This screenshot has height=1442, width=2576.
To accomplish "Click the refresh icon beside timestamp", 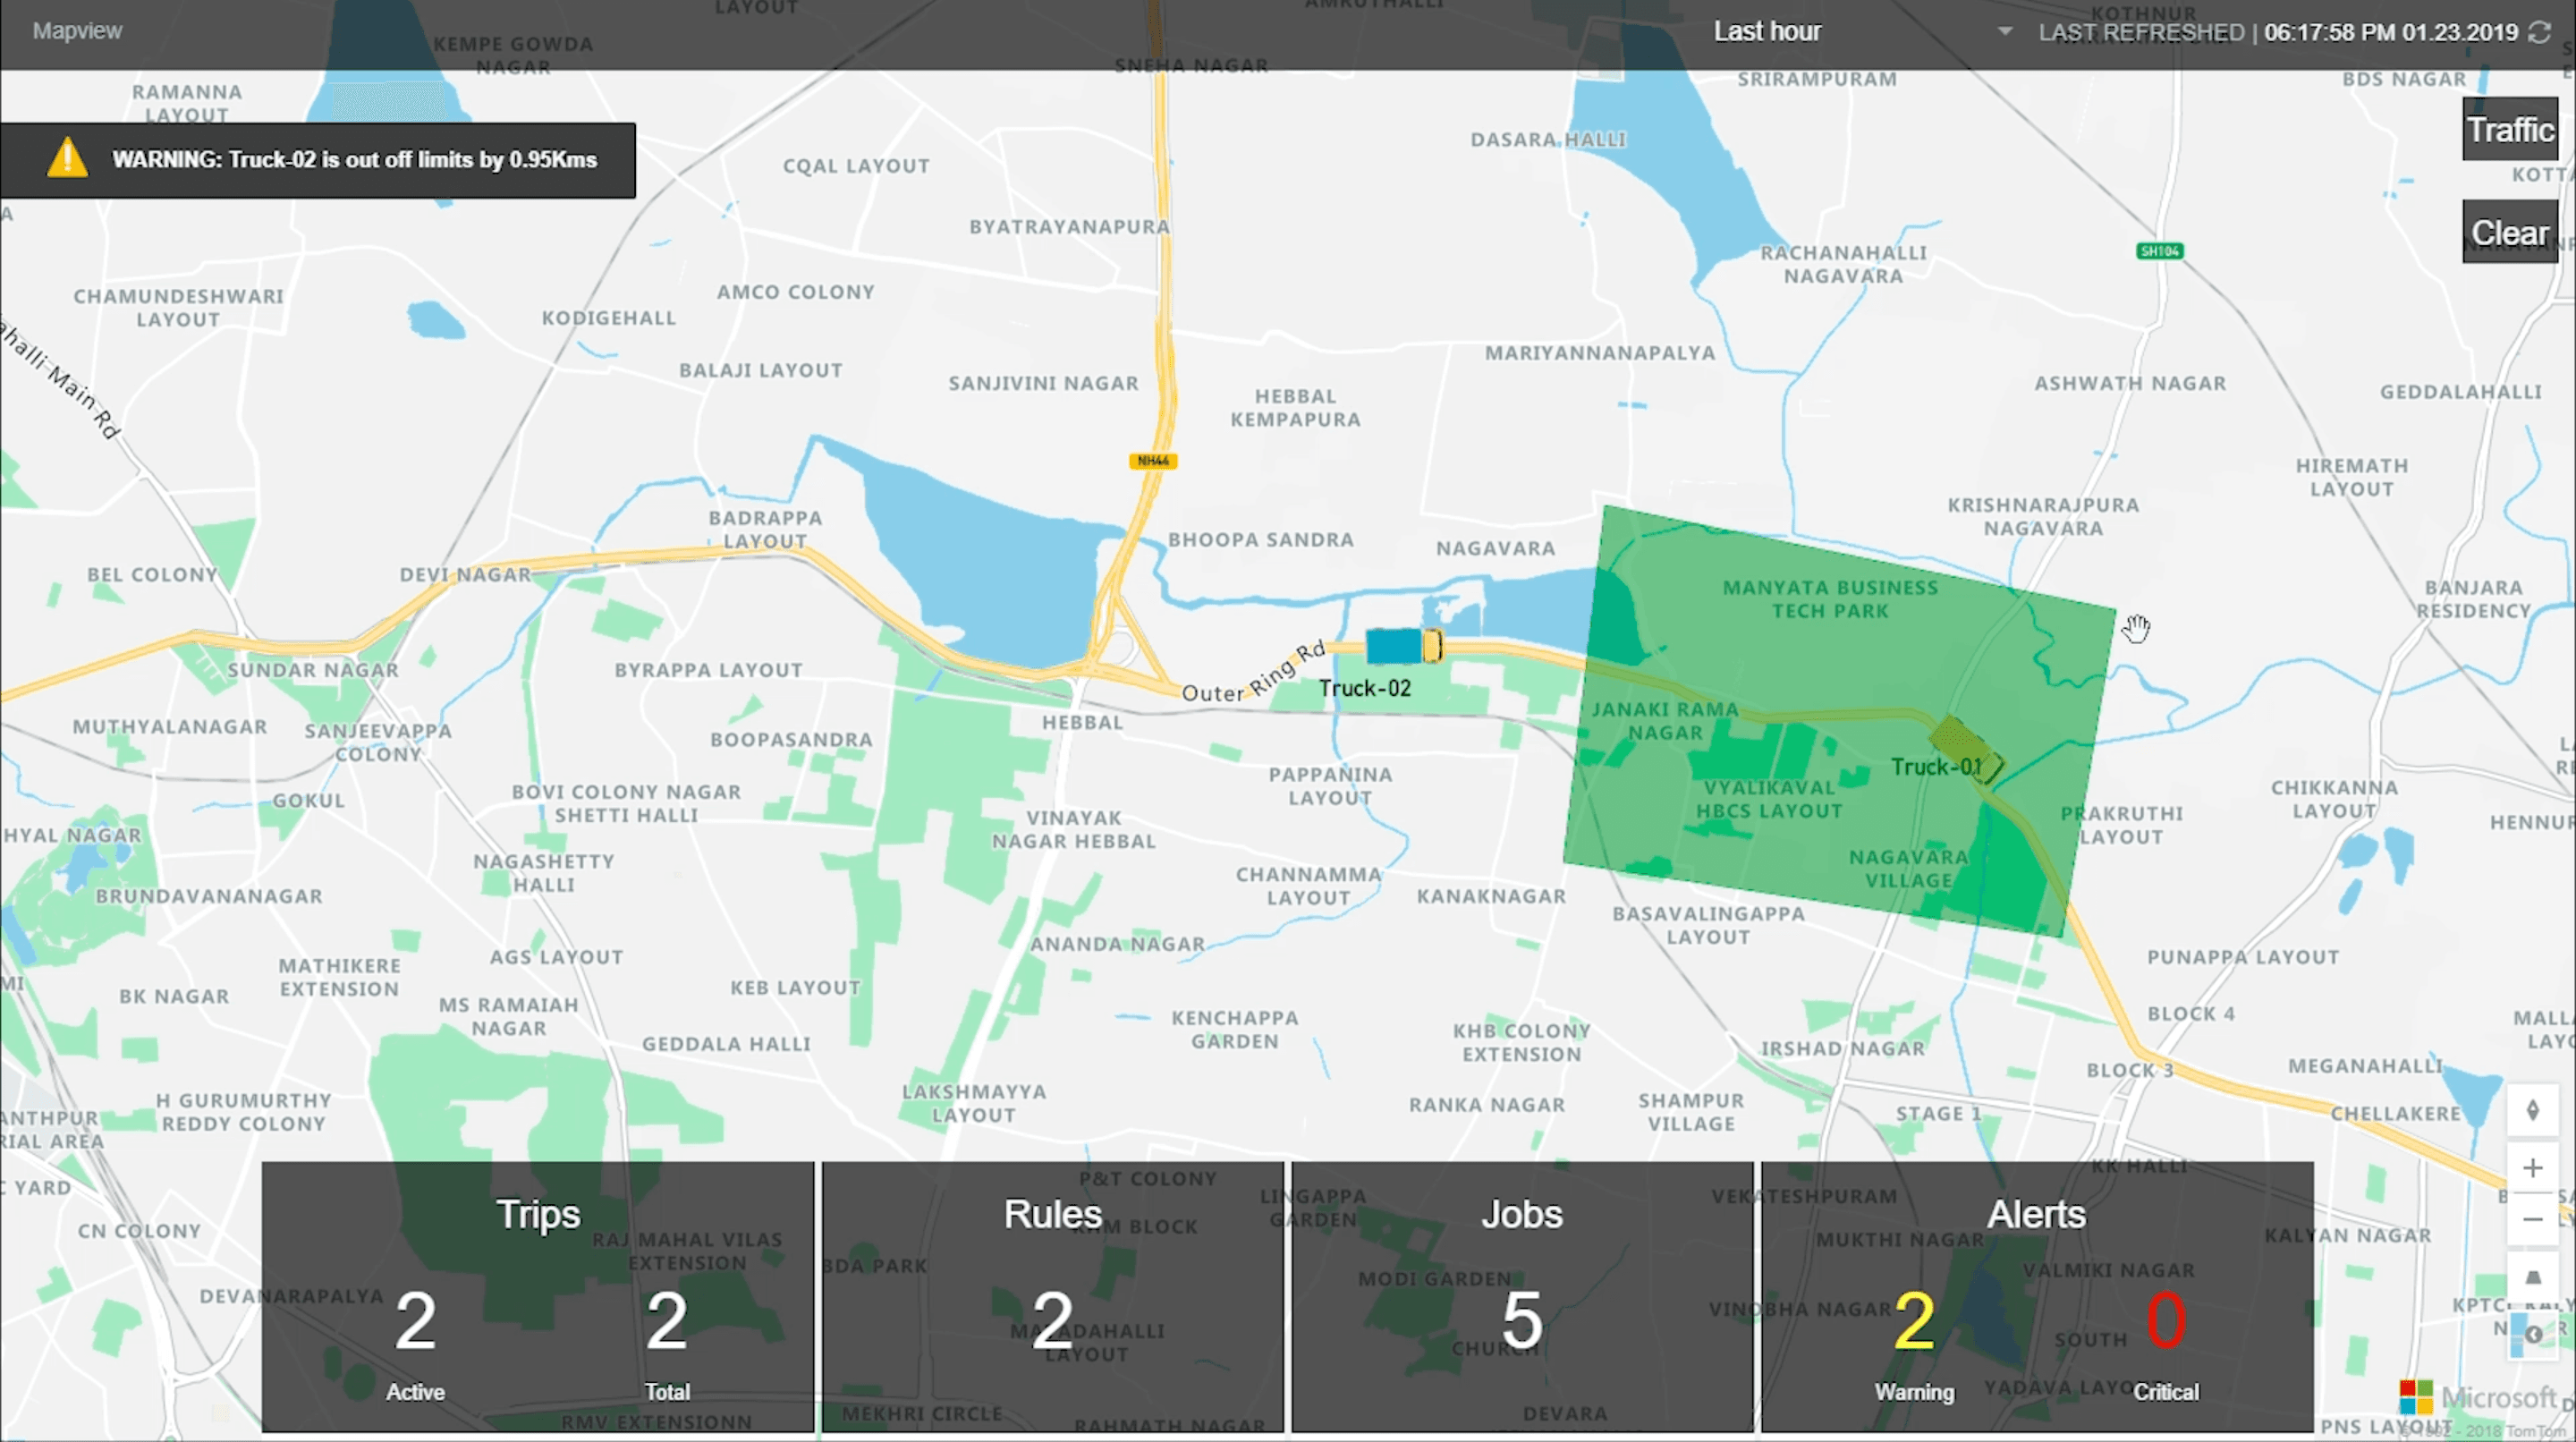I will point(2540,32).
